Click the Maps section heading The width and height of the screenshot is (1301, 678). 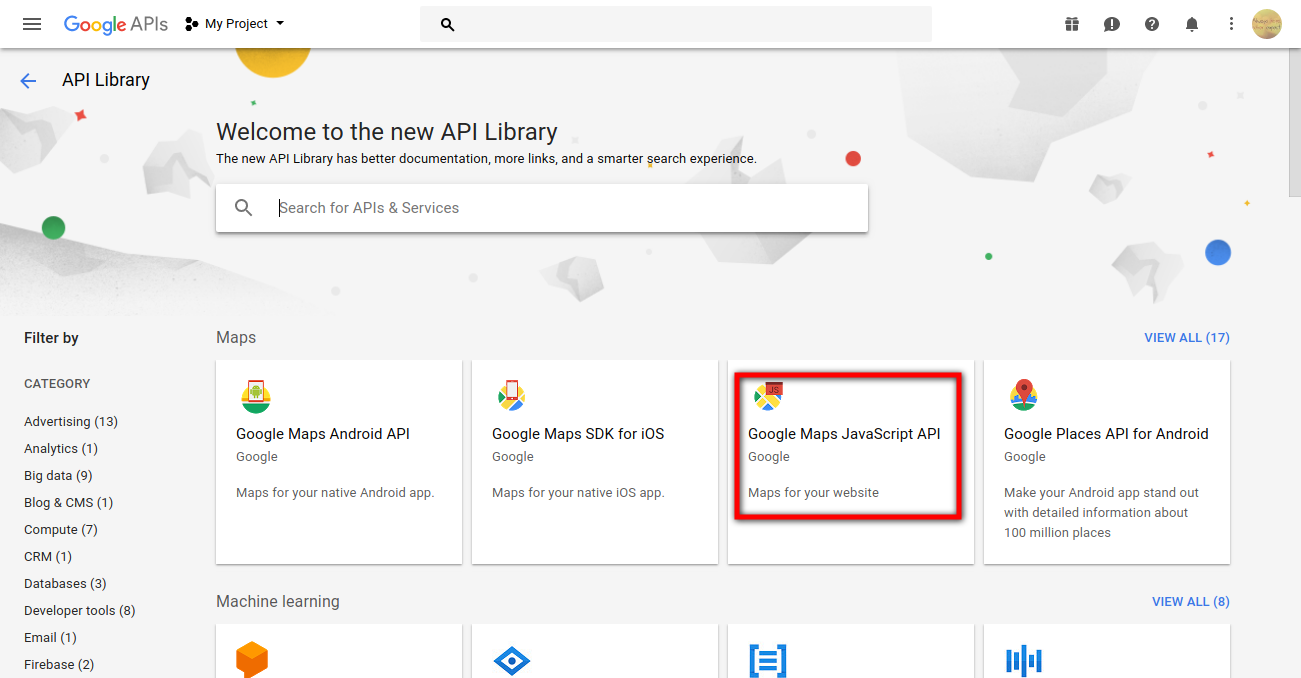point(236,338)
